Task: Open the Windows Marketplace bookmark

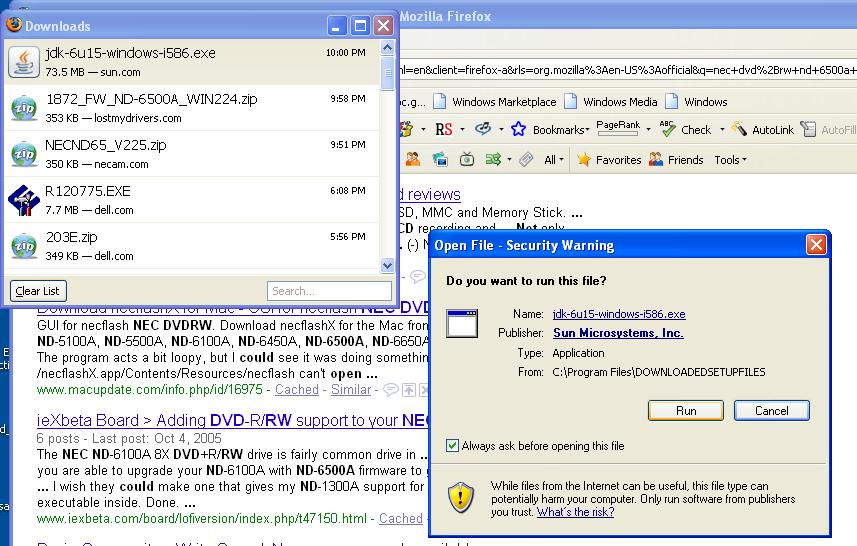Action: (495, 102)
